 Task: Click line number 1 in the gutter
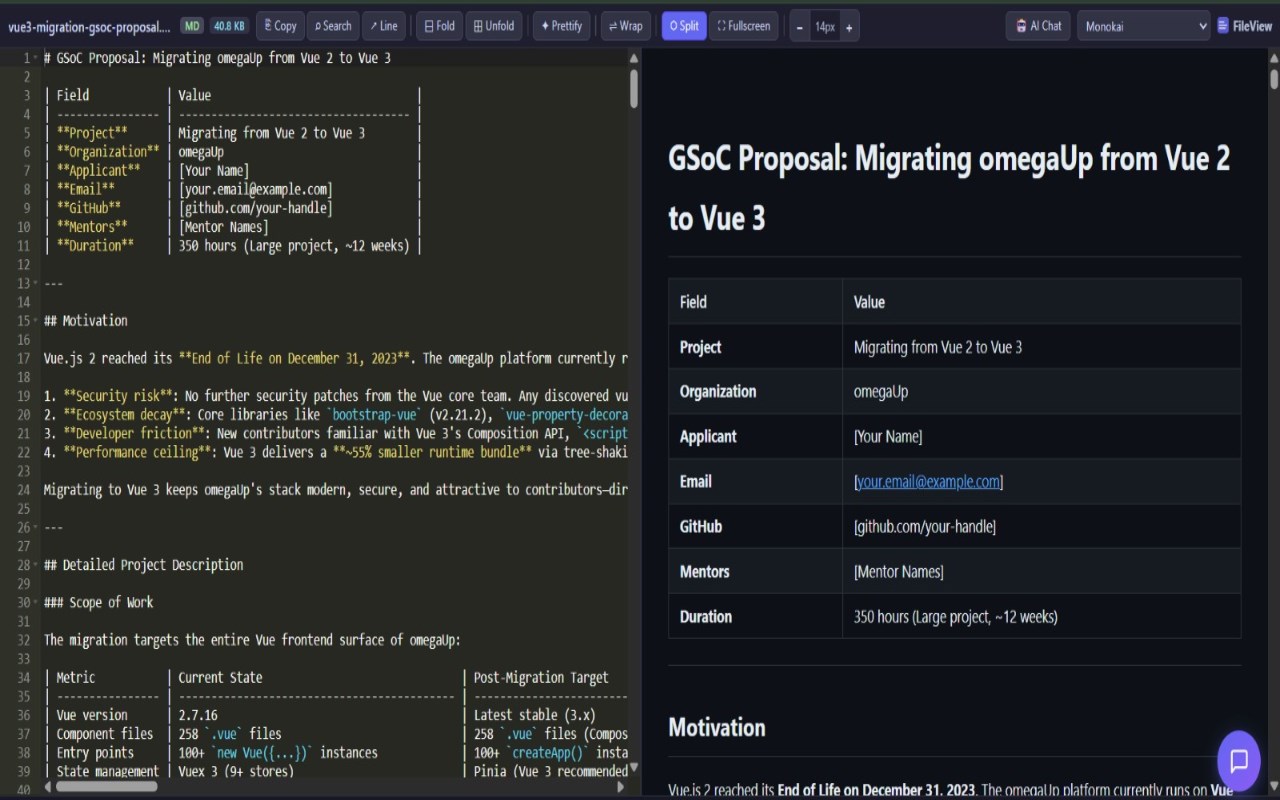coord(26,58)
